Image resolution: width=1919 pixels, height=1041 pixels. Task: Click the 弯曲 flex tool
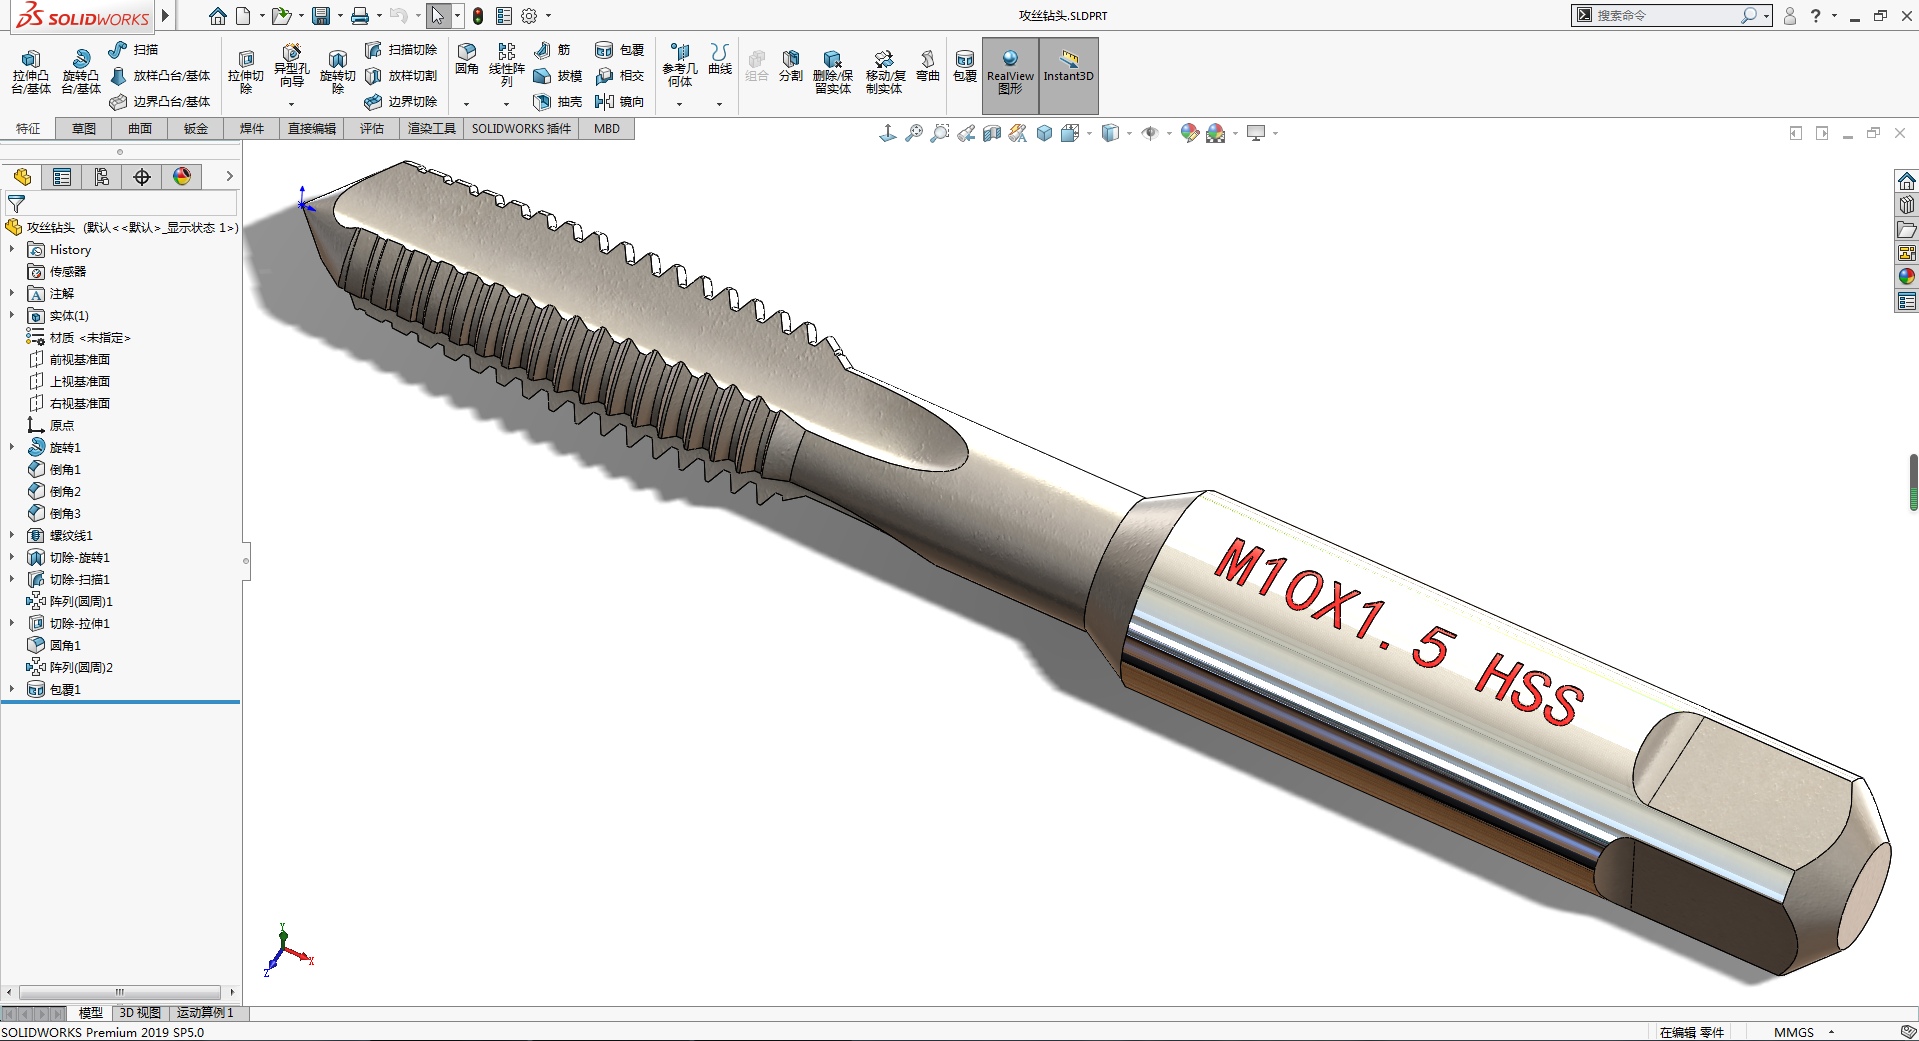point(928,66)
